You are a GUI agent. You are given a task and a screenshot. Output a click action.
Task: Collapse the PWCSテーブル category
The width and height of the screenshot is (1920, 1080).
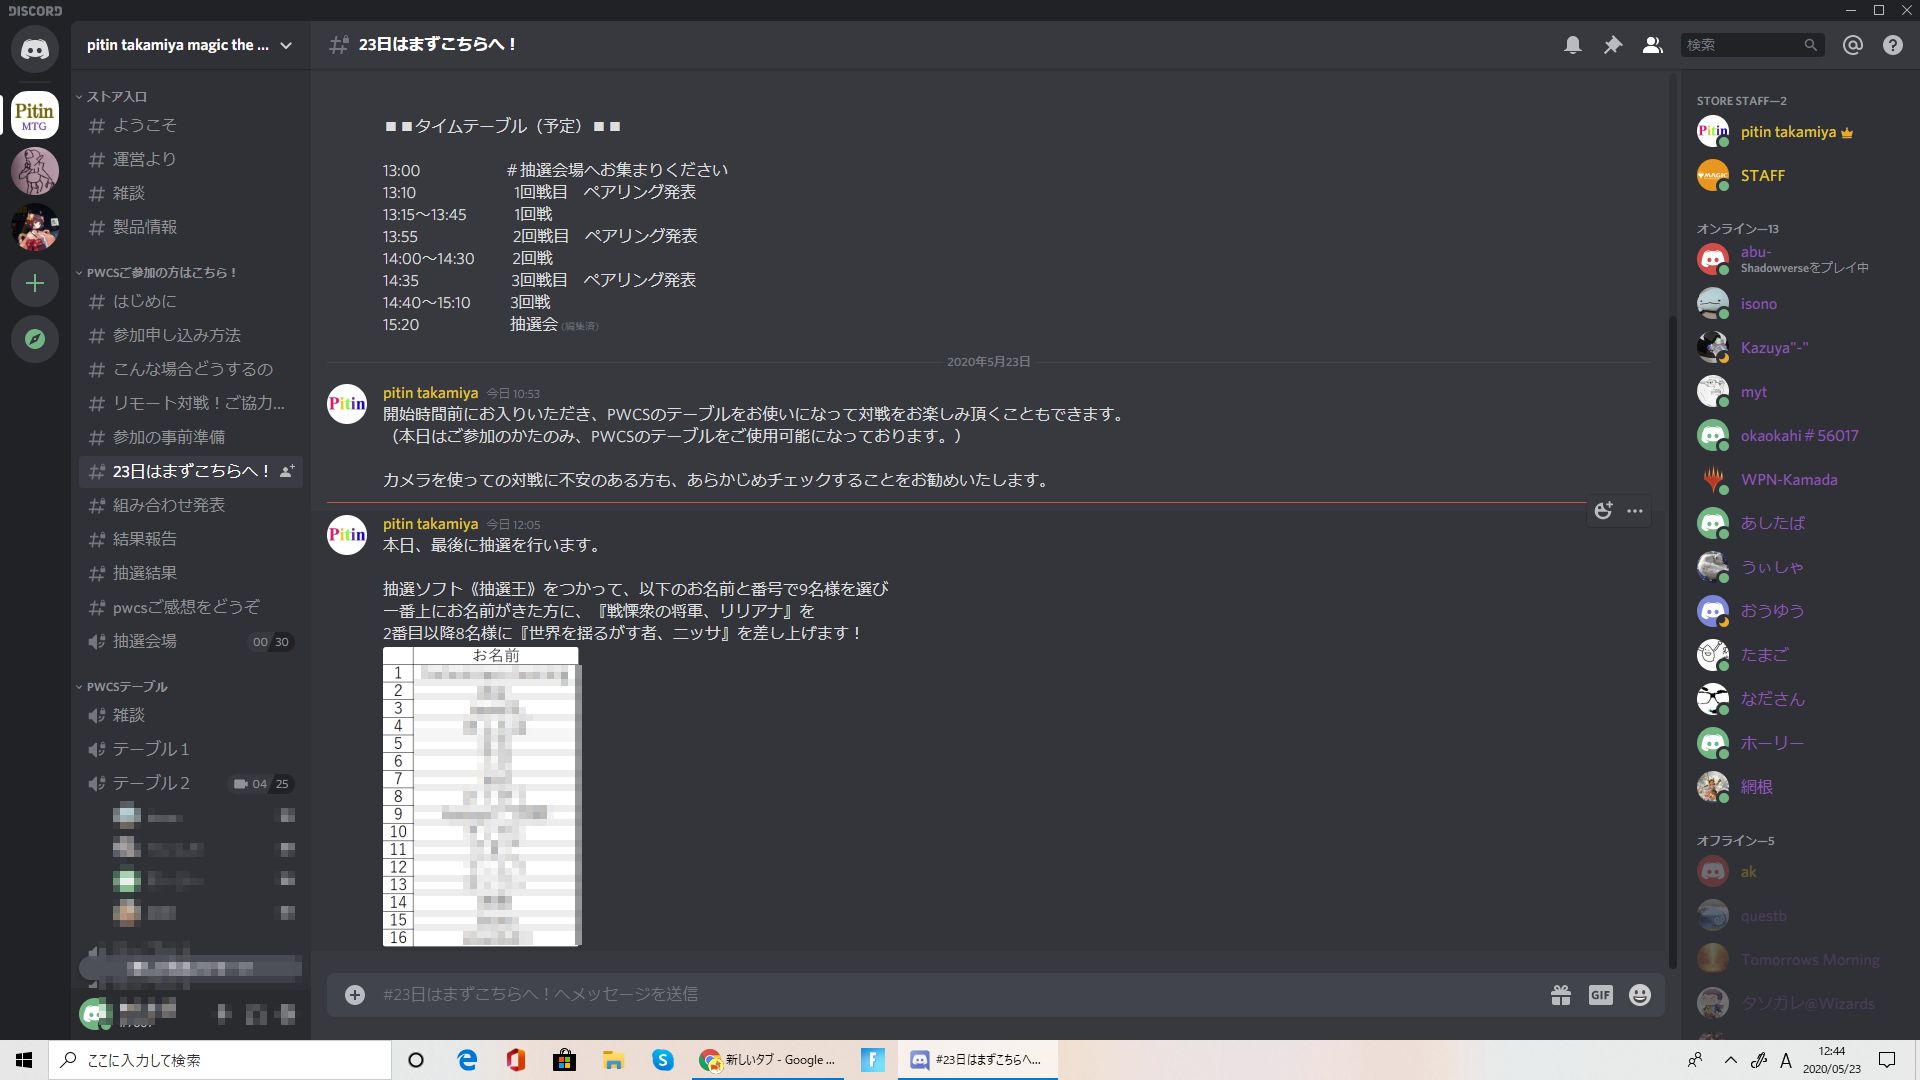[x=120, y=686]
